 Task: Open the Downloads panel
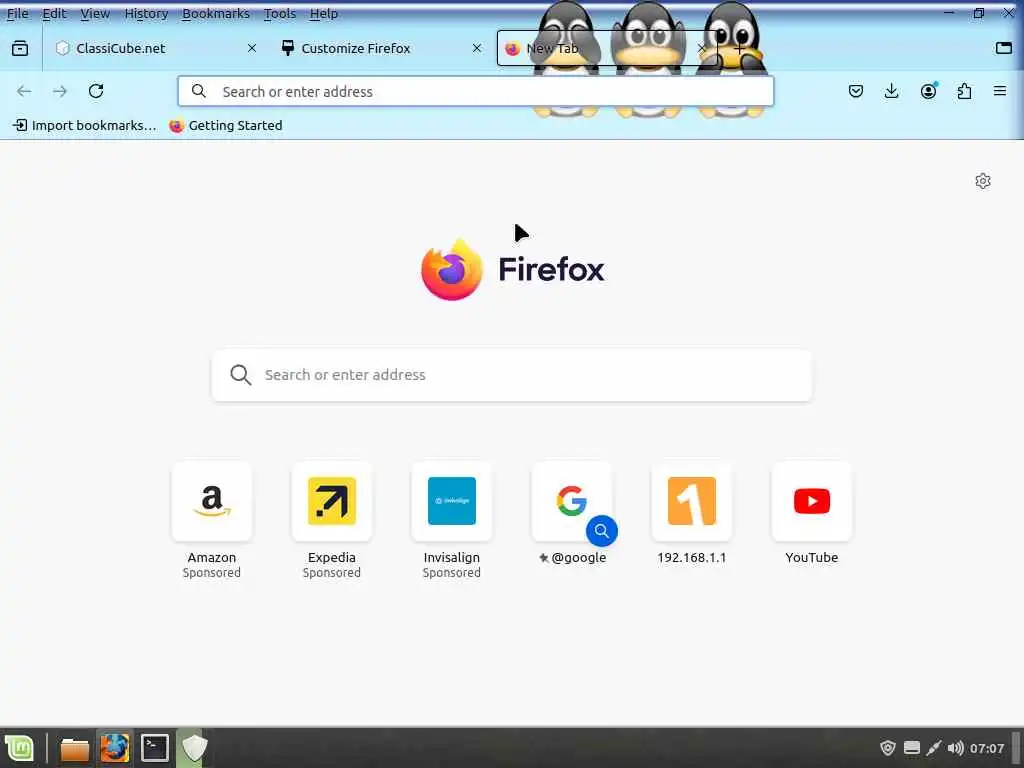[x=891, y=91]
